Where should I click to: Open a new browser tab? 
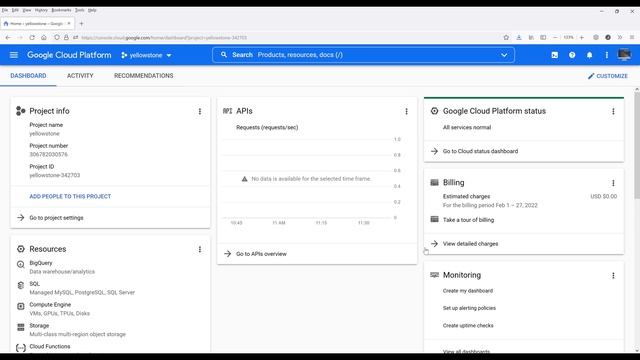click(81, 24)
